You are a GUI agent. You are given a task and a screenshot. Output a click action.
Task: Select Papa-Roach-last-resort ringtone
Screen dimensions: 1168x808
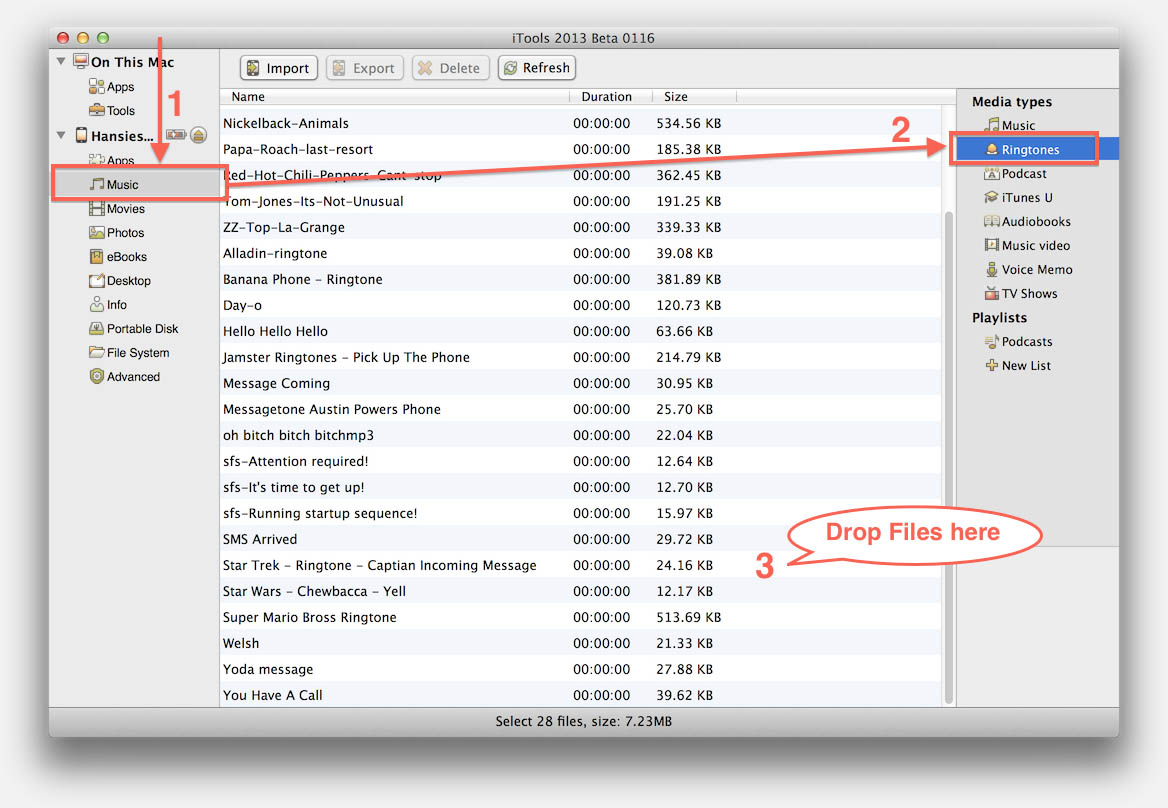[x=581, y=149]
